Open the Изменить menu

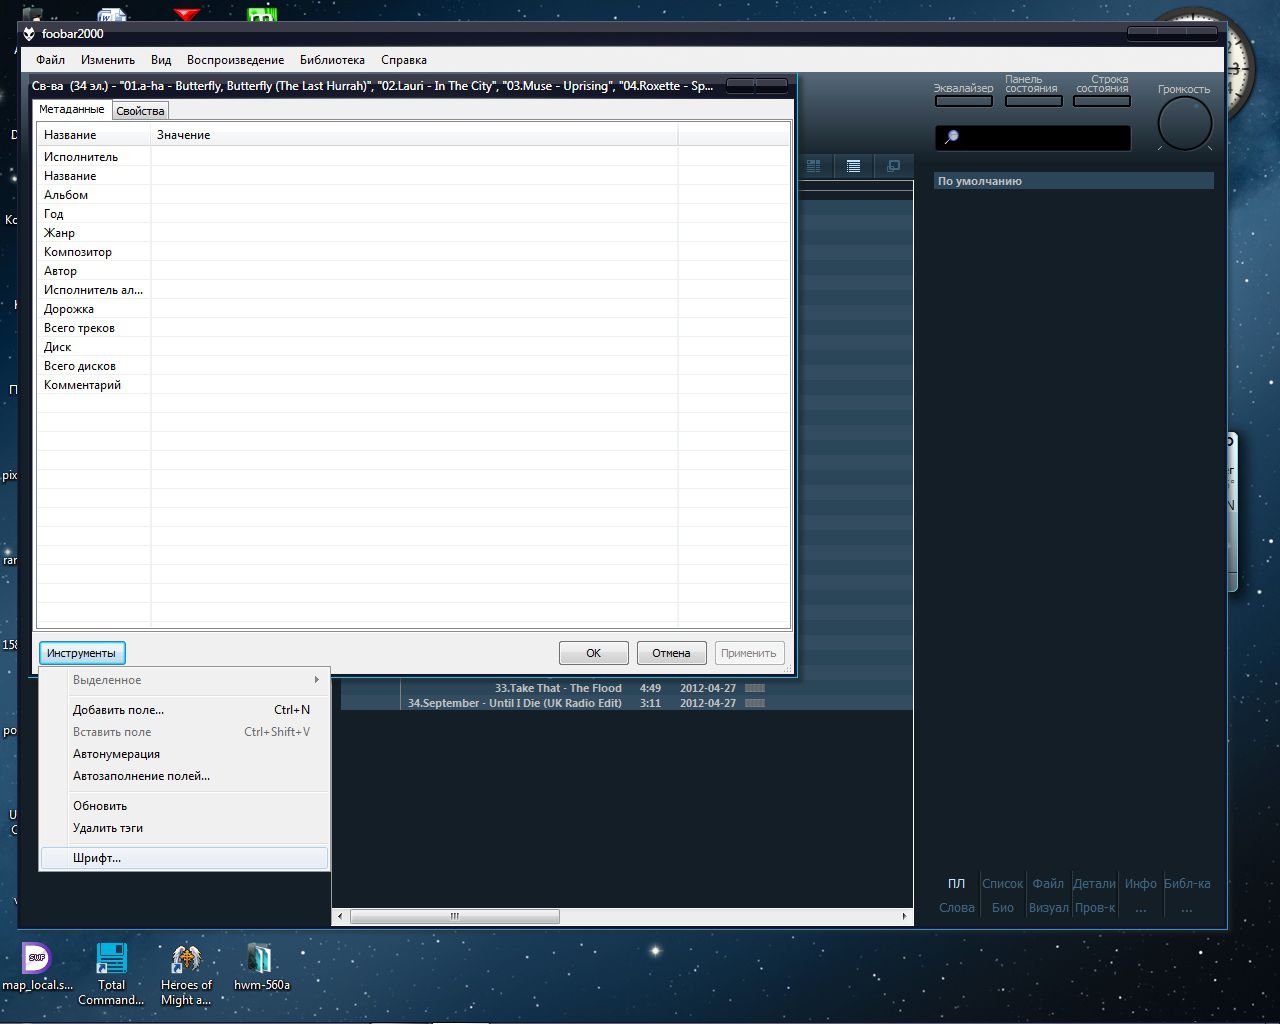point(108,60)
